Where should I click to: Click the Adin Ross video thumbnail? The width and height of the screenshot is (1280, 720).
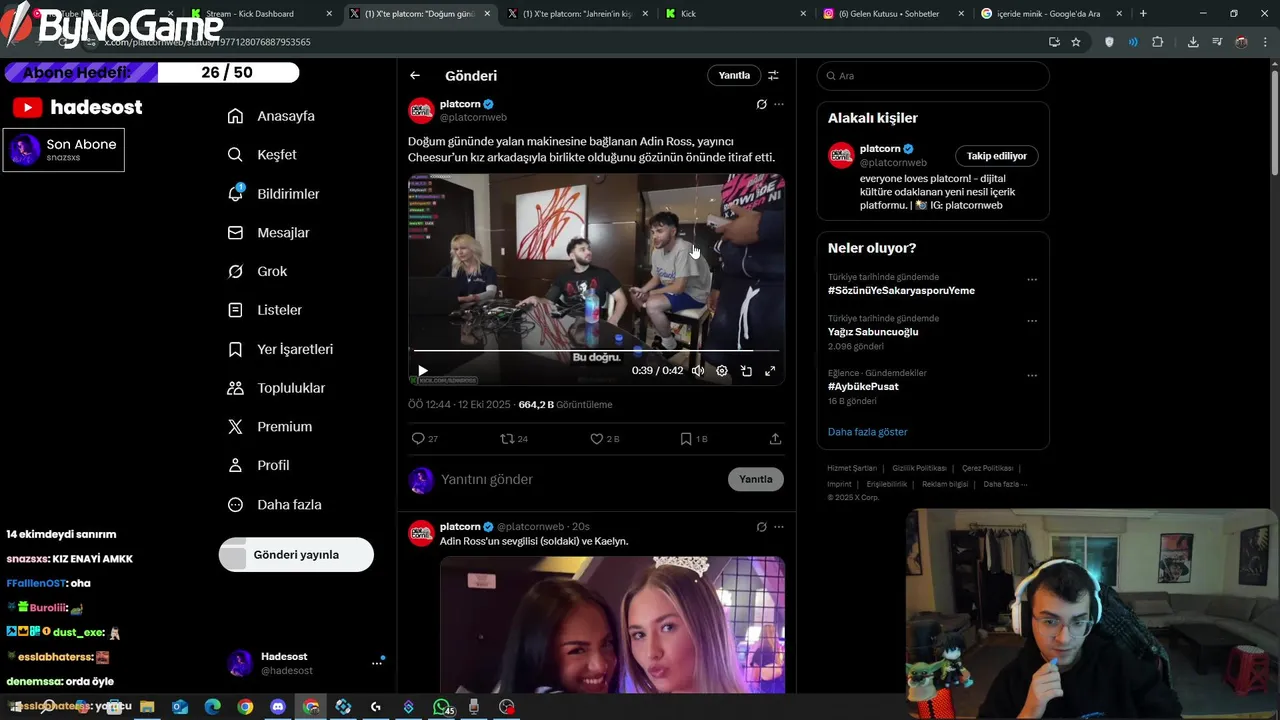tap(596, 280)
